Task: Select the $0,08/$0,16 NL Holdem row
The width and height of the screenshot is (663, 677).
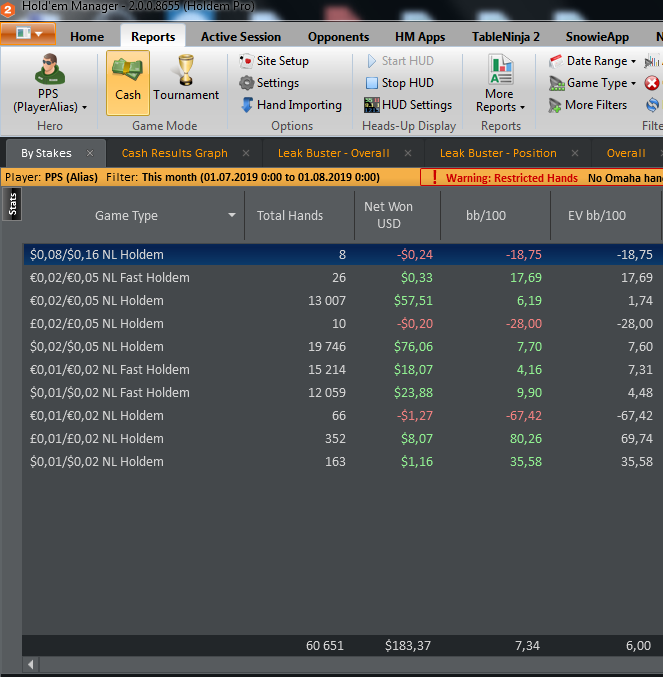Action: (x=343, y=254)
